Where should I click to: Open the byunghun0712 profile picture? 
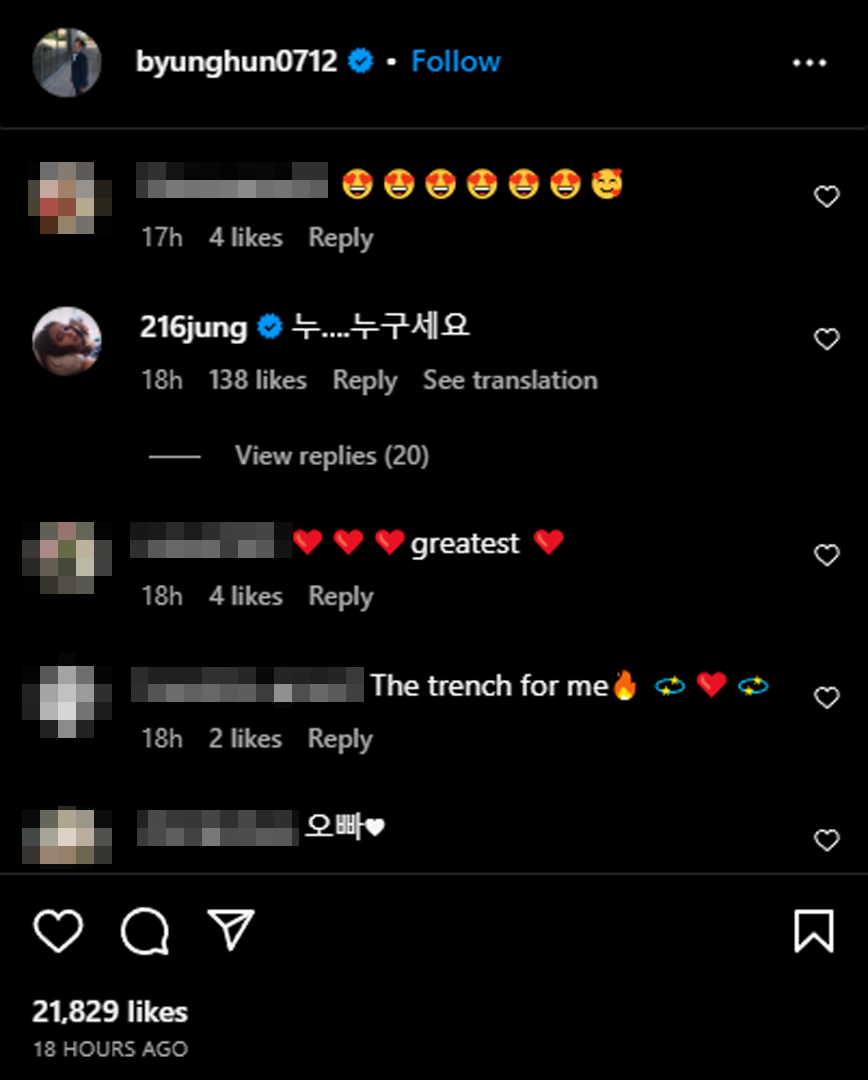67,62
